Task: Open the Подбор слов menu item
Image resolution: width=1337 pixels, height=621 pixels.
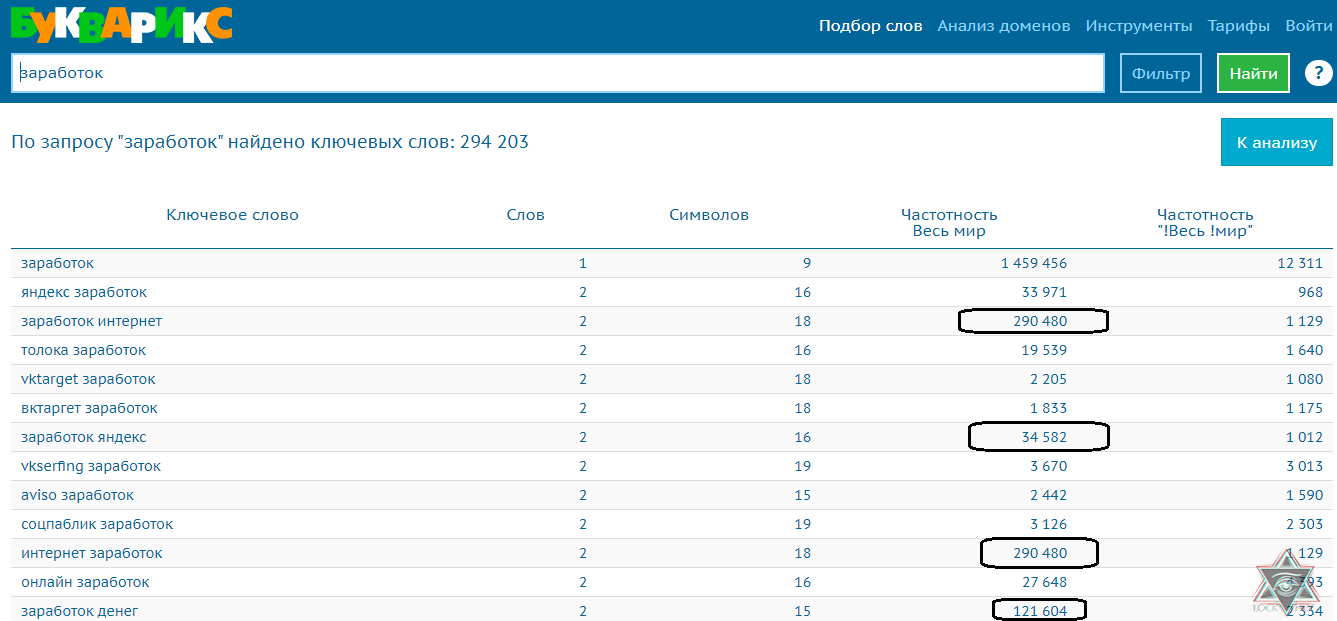Action: [870, 26]
